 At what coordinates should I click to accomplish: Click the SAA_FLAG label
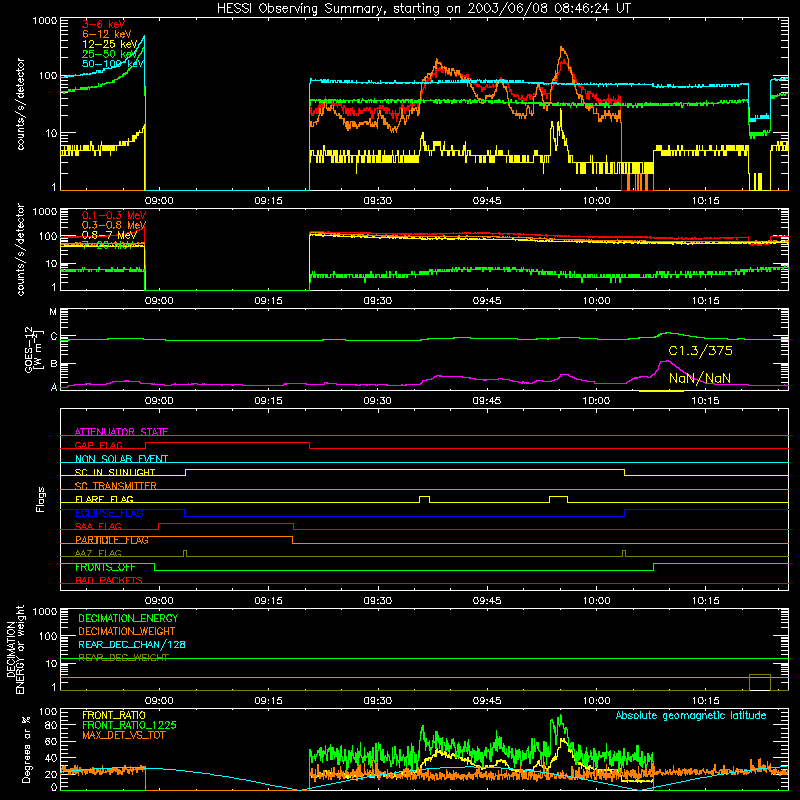pos(98,526)
